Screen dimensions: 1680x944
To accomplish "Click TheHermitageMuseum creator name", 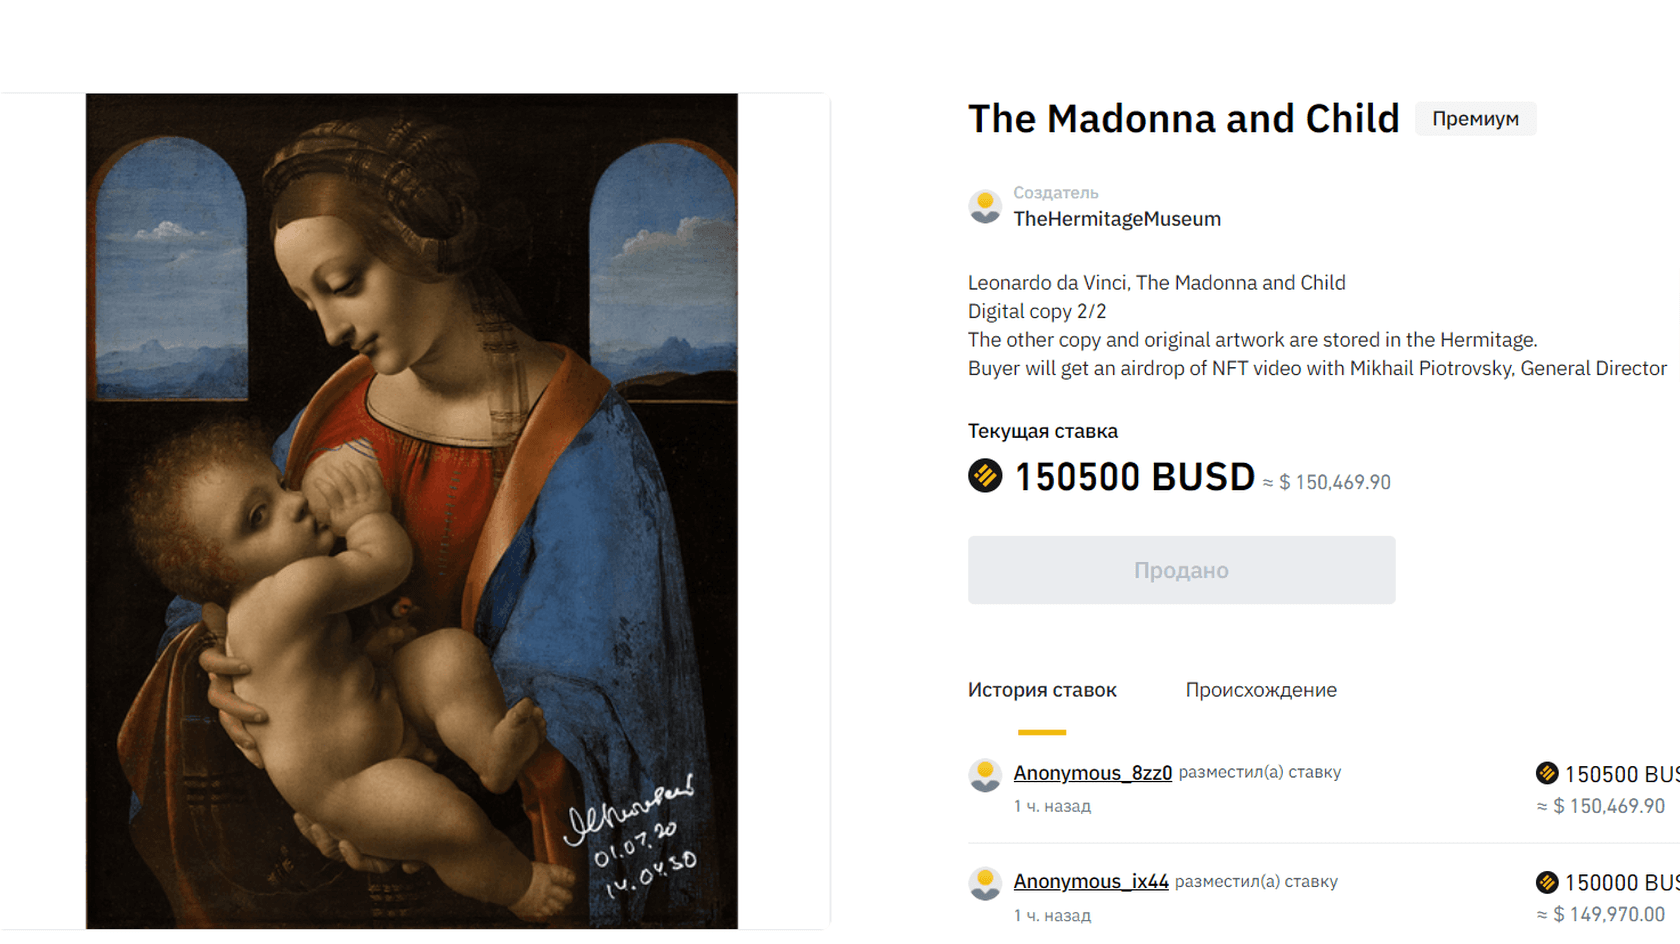I will [x=1117, y=219].
